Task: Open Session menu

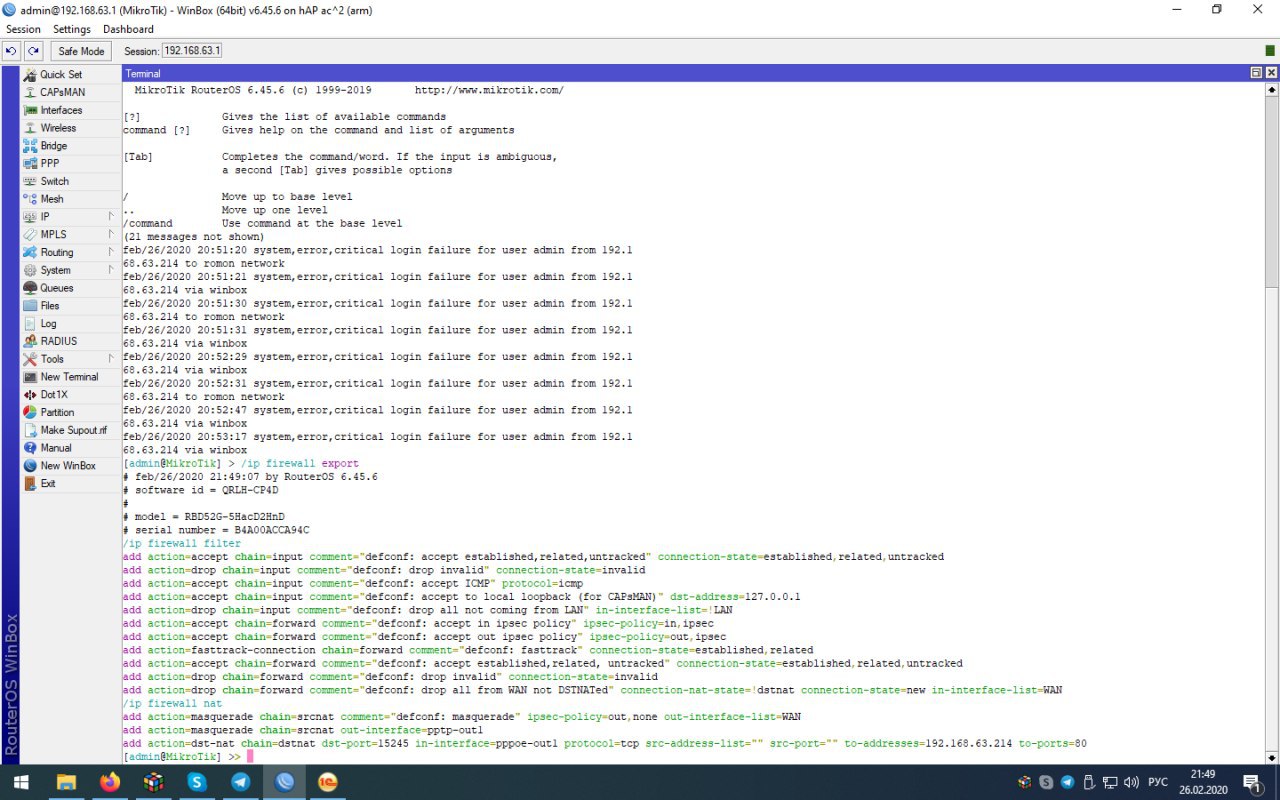Action: 23,29
